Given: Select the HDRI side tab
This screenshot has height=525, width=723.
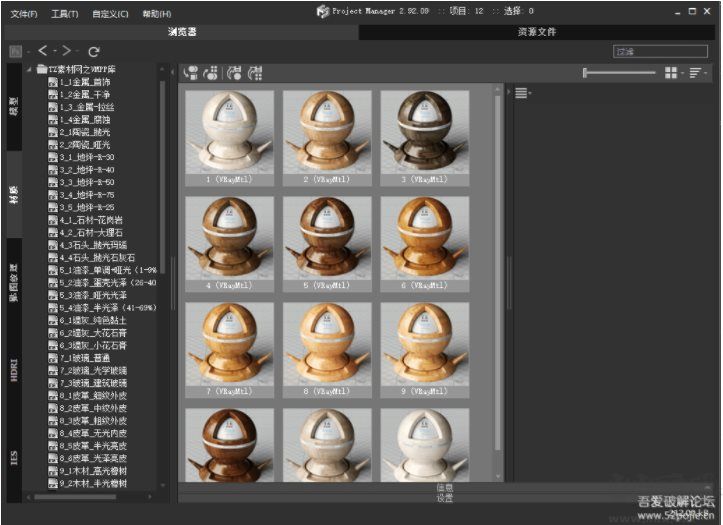Looking at the screenshot, I should click(x=14, y=372).
